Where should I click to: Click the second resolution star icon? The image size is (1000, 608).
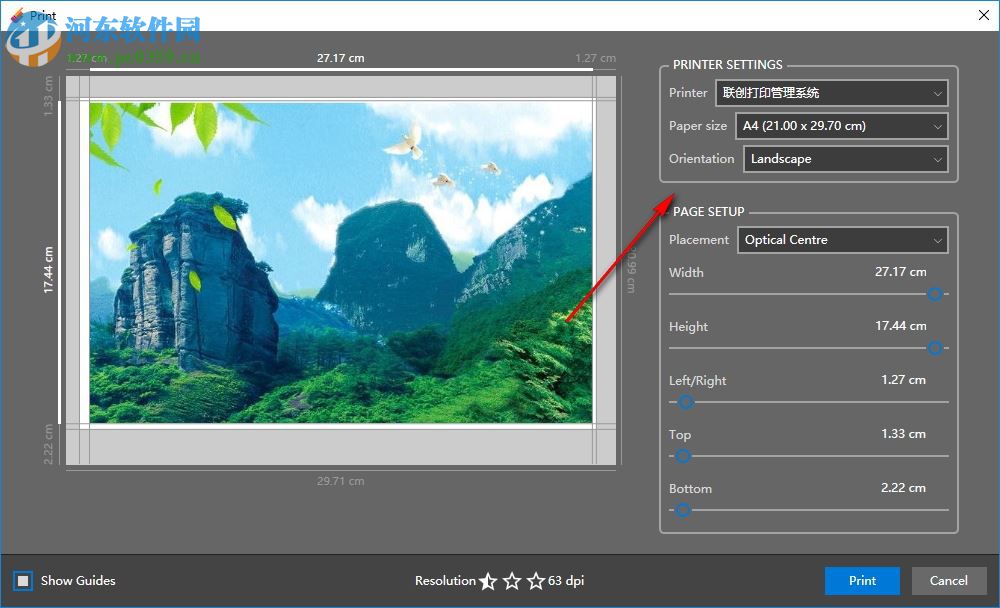coord(512,580)
